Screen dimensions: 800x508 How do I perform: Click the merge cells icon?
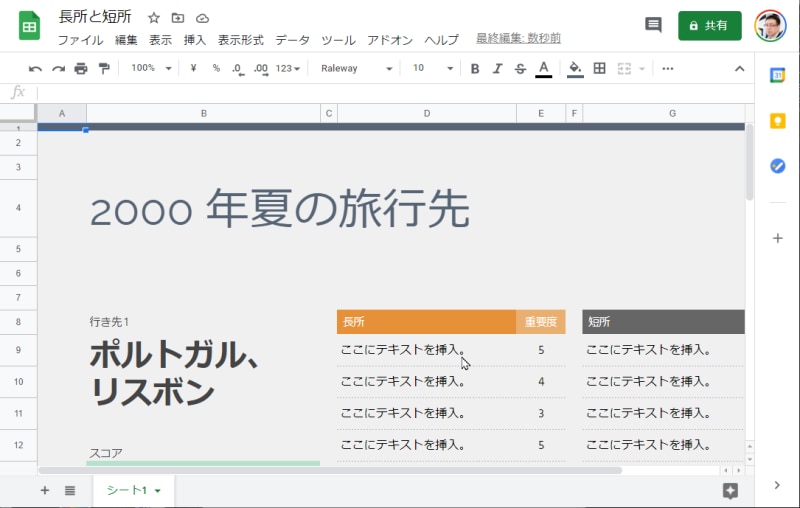pos(624,68)
